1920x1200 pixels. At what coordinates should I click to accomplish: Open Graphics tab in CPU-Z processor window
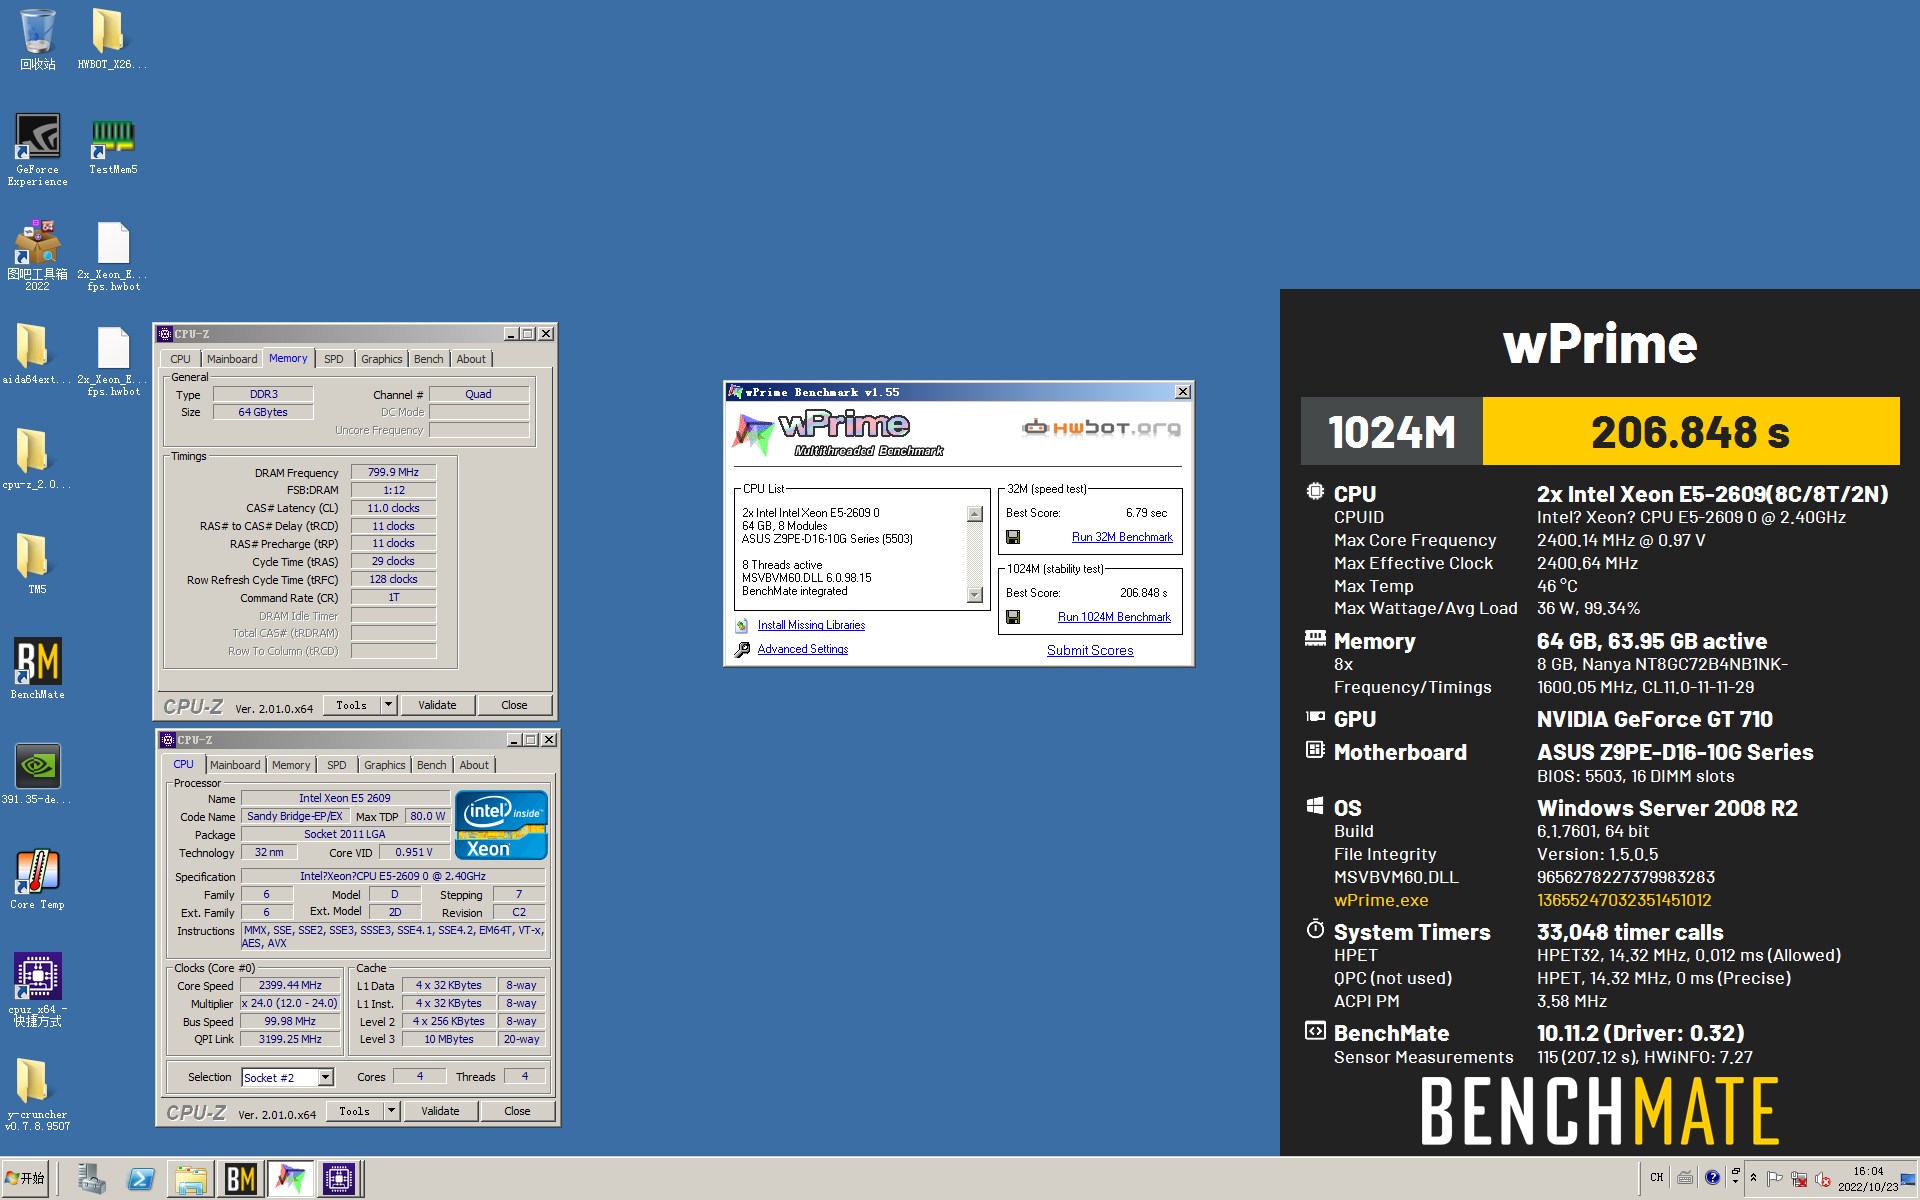(385, 765)
